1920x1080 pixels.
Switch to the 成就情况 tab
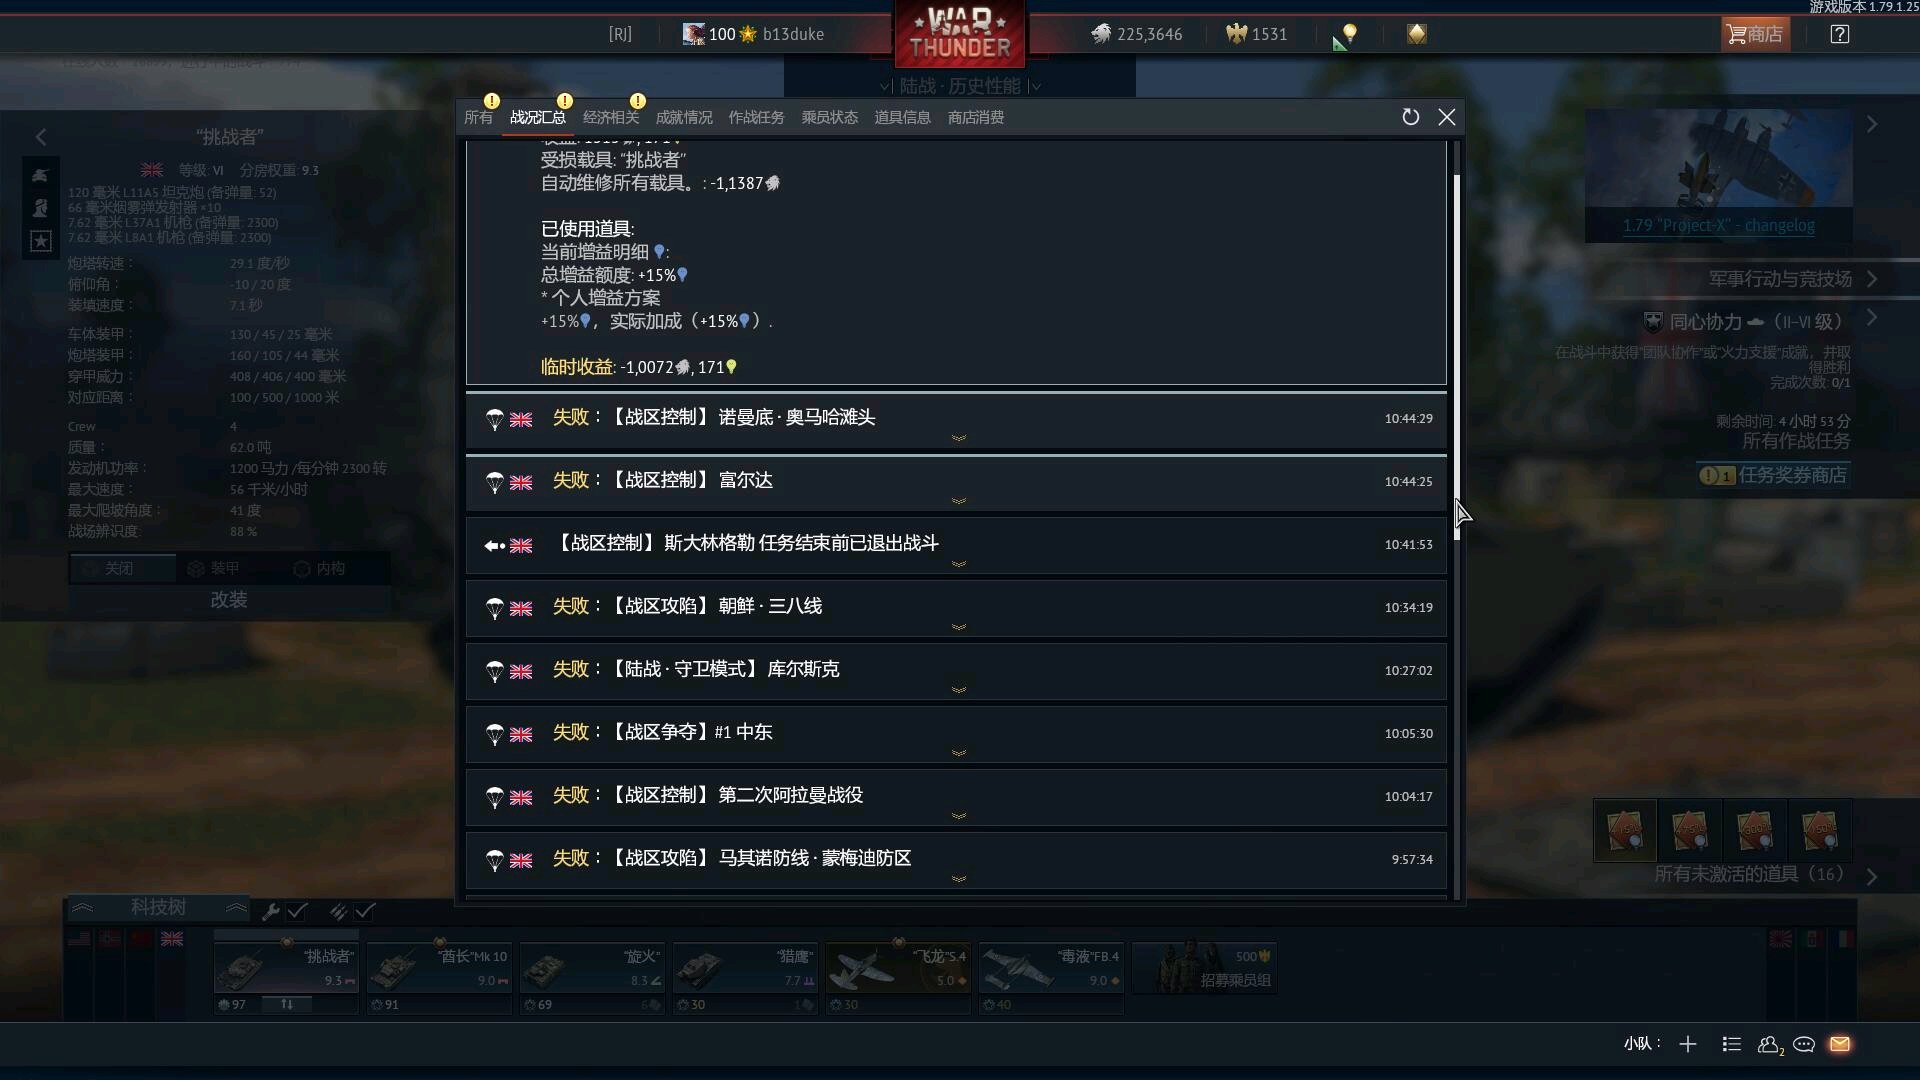[684, 117]
